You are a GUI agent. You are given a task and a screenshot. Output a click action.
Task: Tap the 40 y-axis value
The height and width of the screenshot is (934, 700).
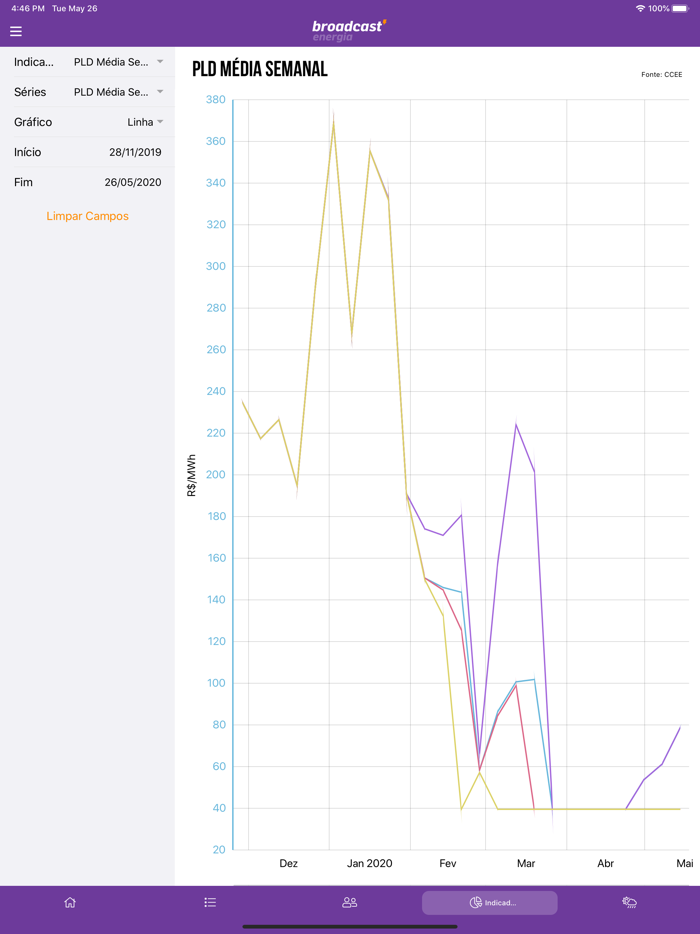coord(219,808)
